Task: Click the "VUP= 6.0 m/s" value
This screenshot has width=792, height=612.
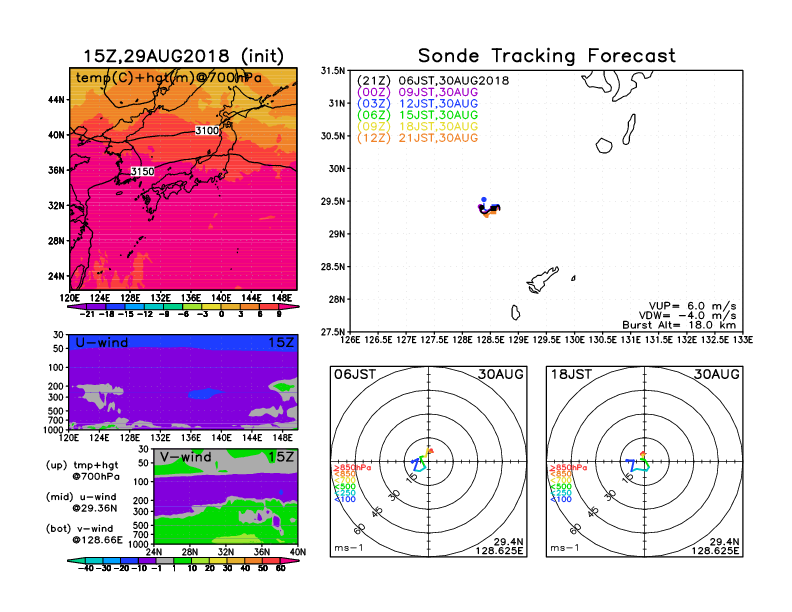Action: 692,306
